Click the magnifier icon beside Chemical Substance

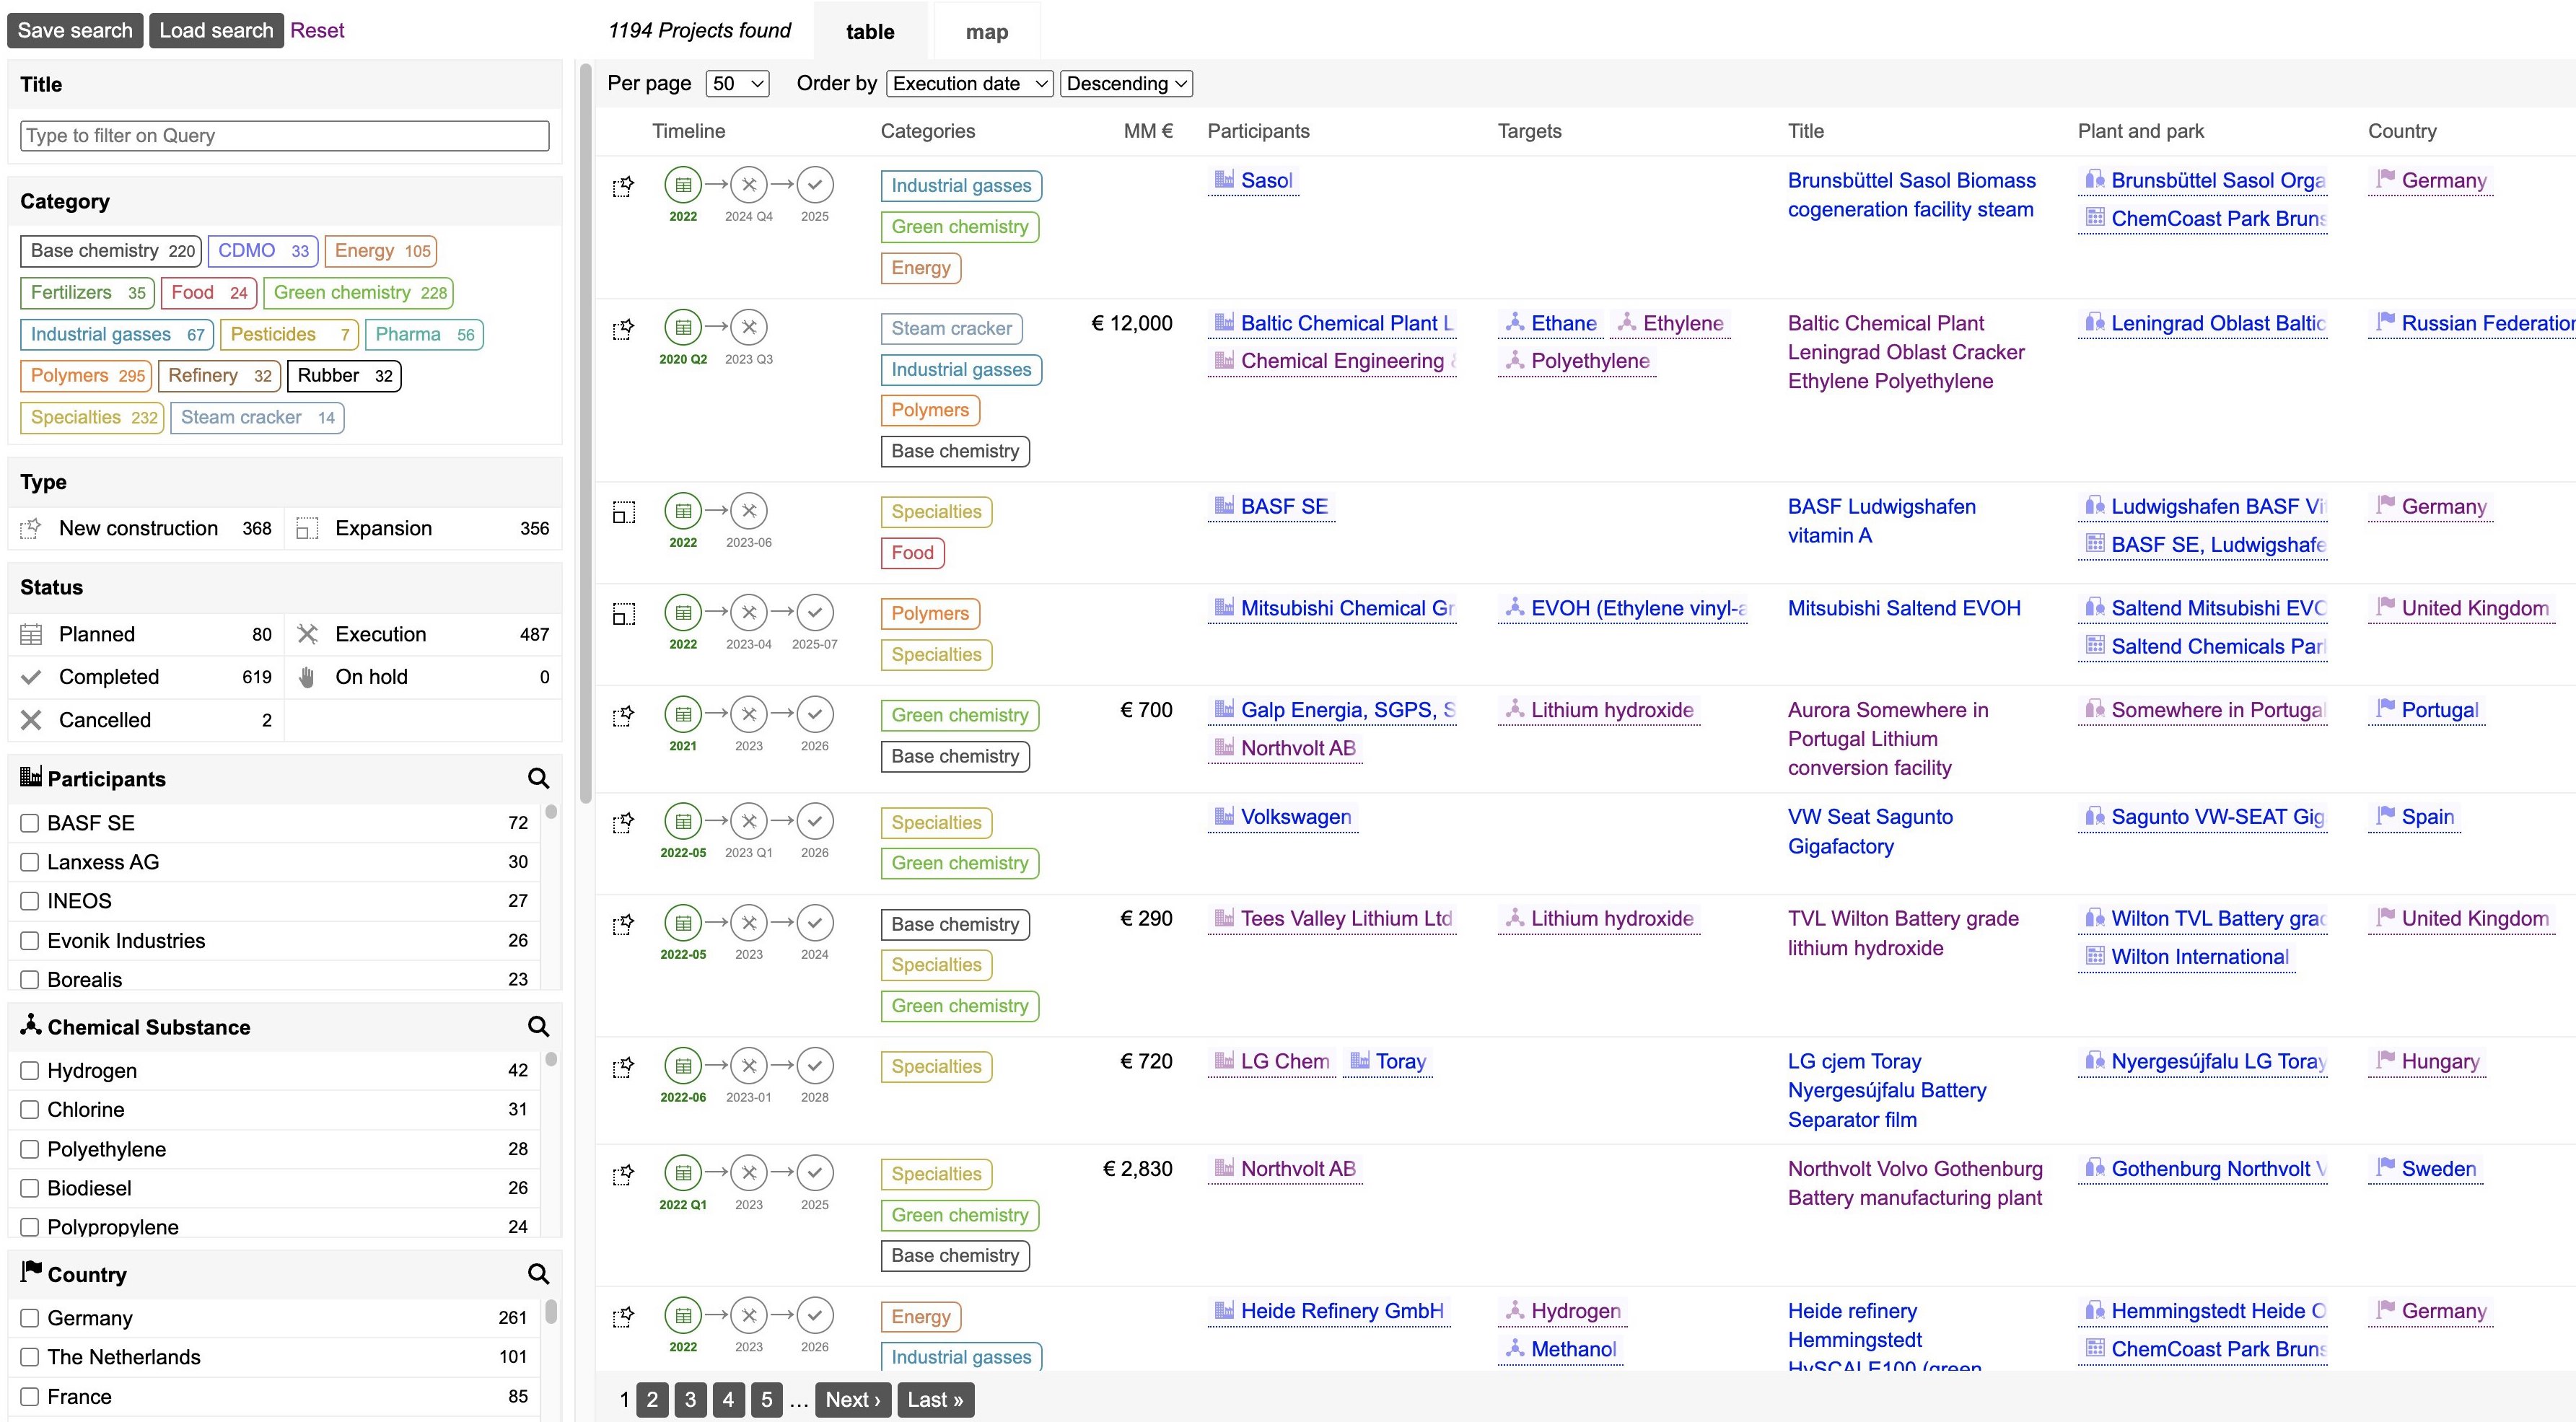(x=539, y=1026)
